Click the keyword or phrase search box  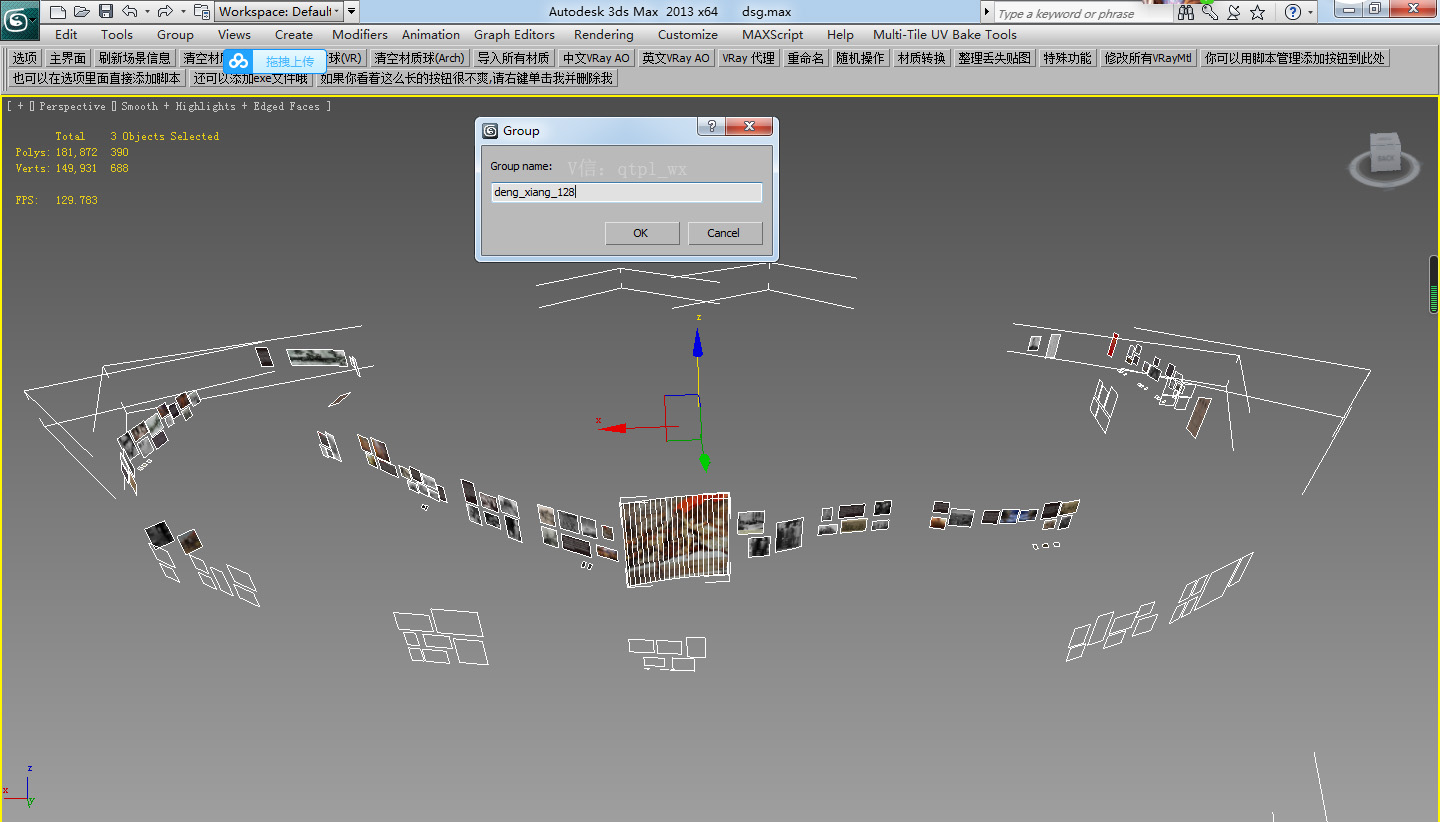click(x=1083, y=13)
